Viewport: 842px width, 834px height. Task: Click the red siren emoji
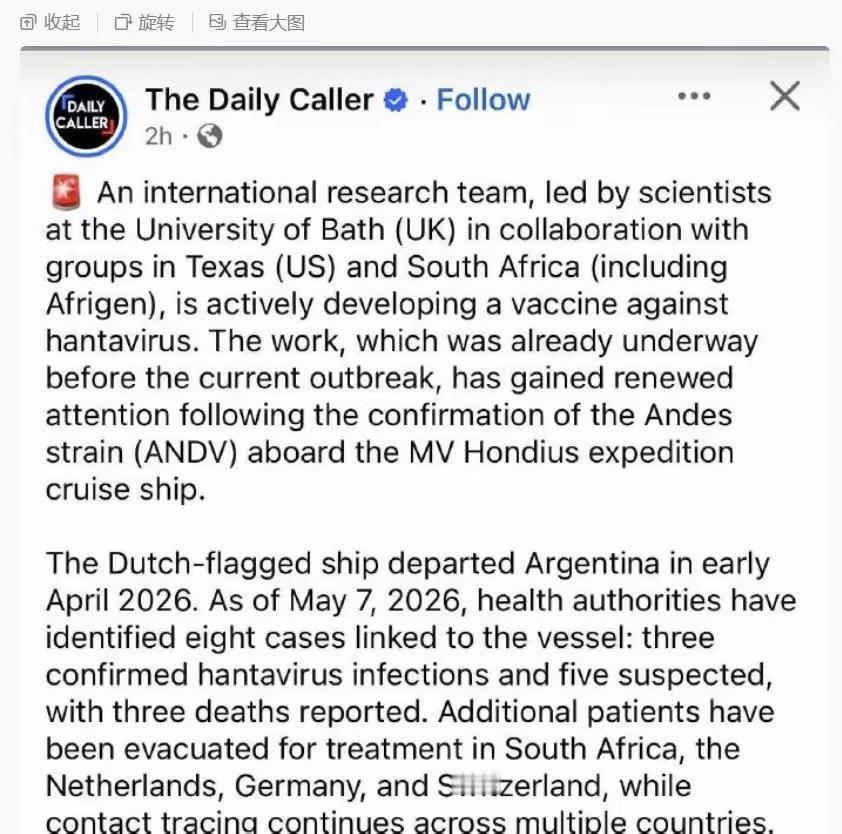[66, 192]
